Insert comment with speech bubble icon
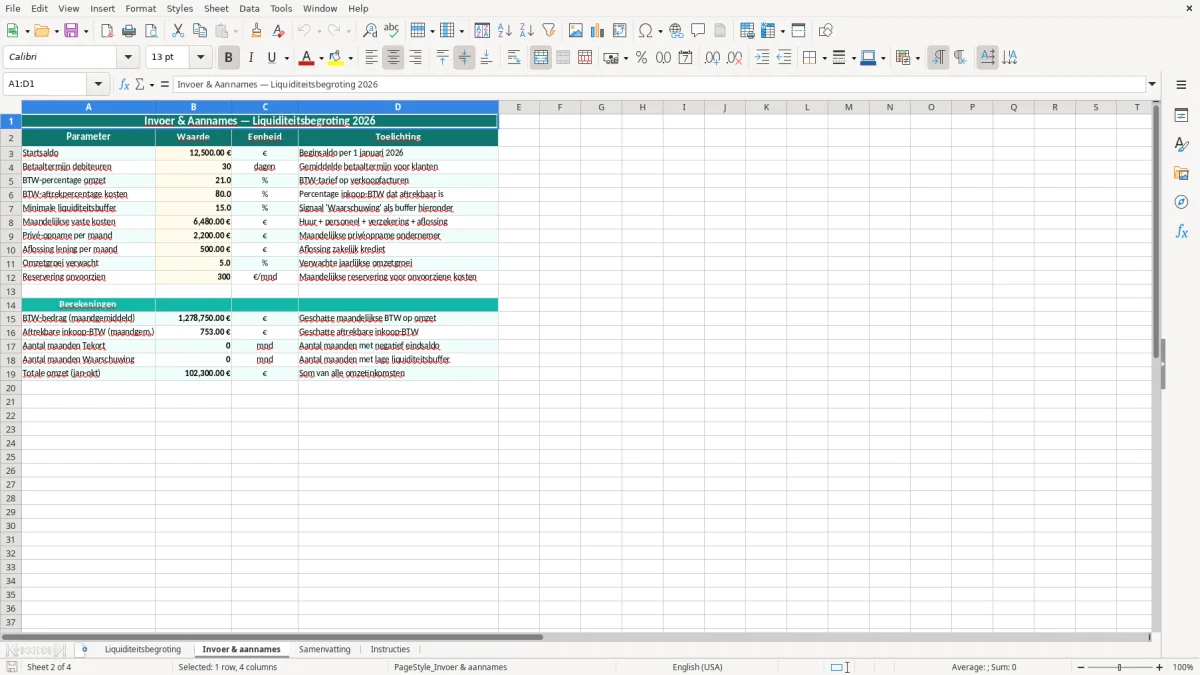The width and height of the screenshot is (1200, 675). click(x=699, y=31)
